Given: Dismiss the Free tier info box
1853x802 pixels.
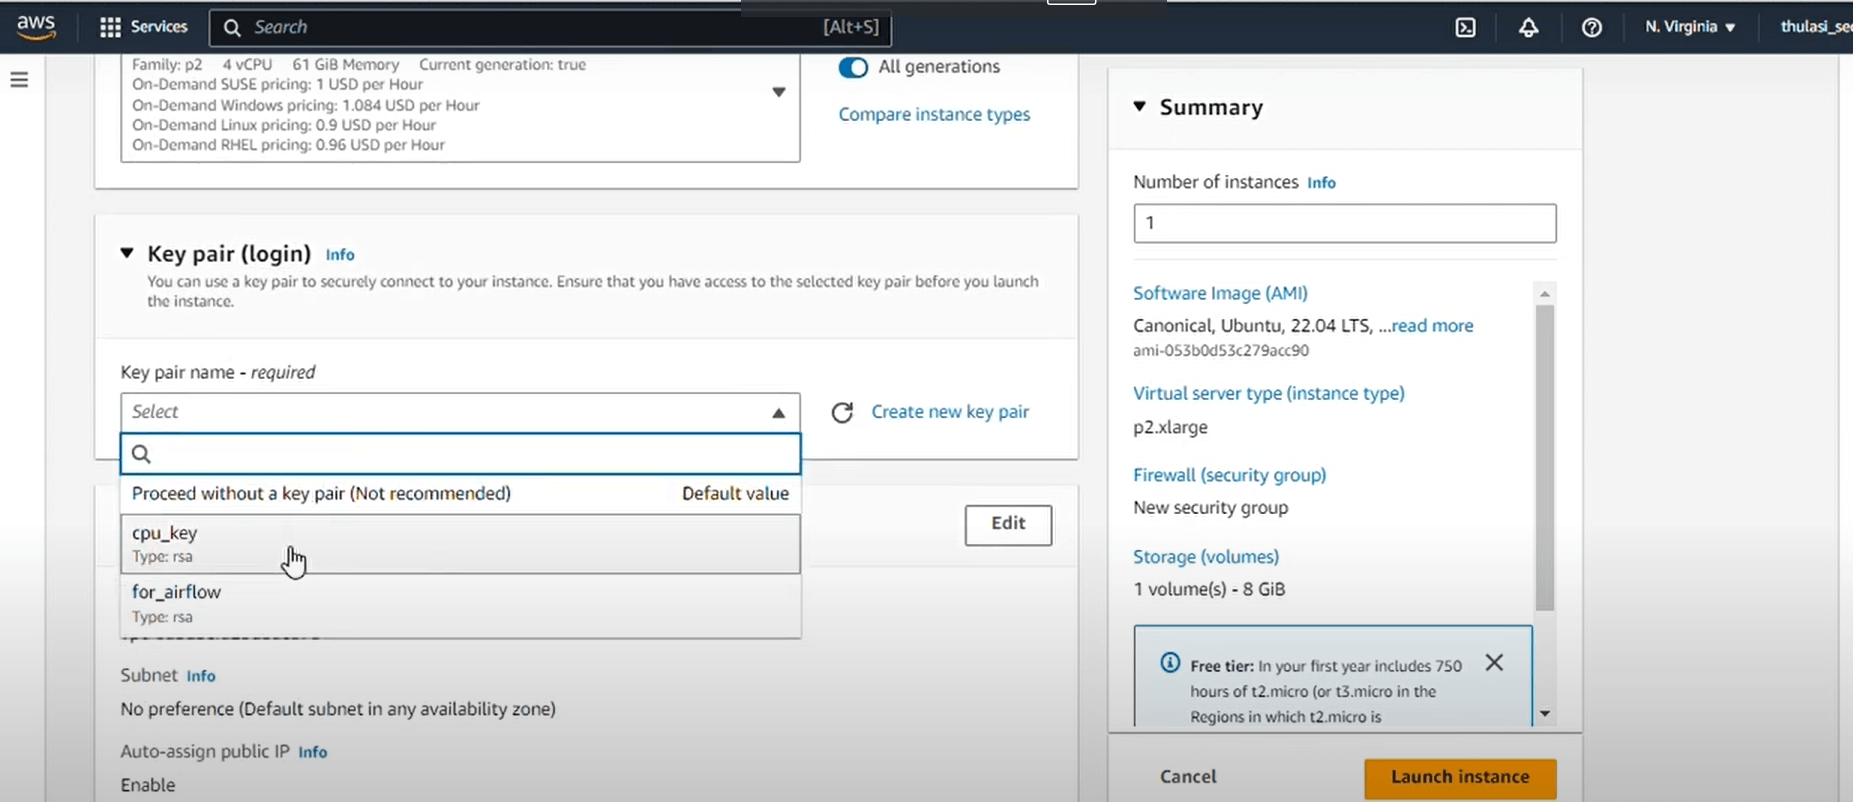Looking at the screenshot, I should click(1494, 663).
